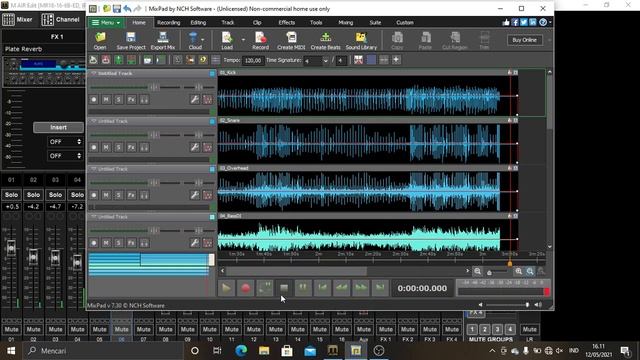Image resolution: width=640 pixels, height=360 pixels.
Task: Open the Create MIDI tool
Action: (291, 41)
